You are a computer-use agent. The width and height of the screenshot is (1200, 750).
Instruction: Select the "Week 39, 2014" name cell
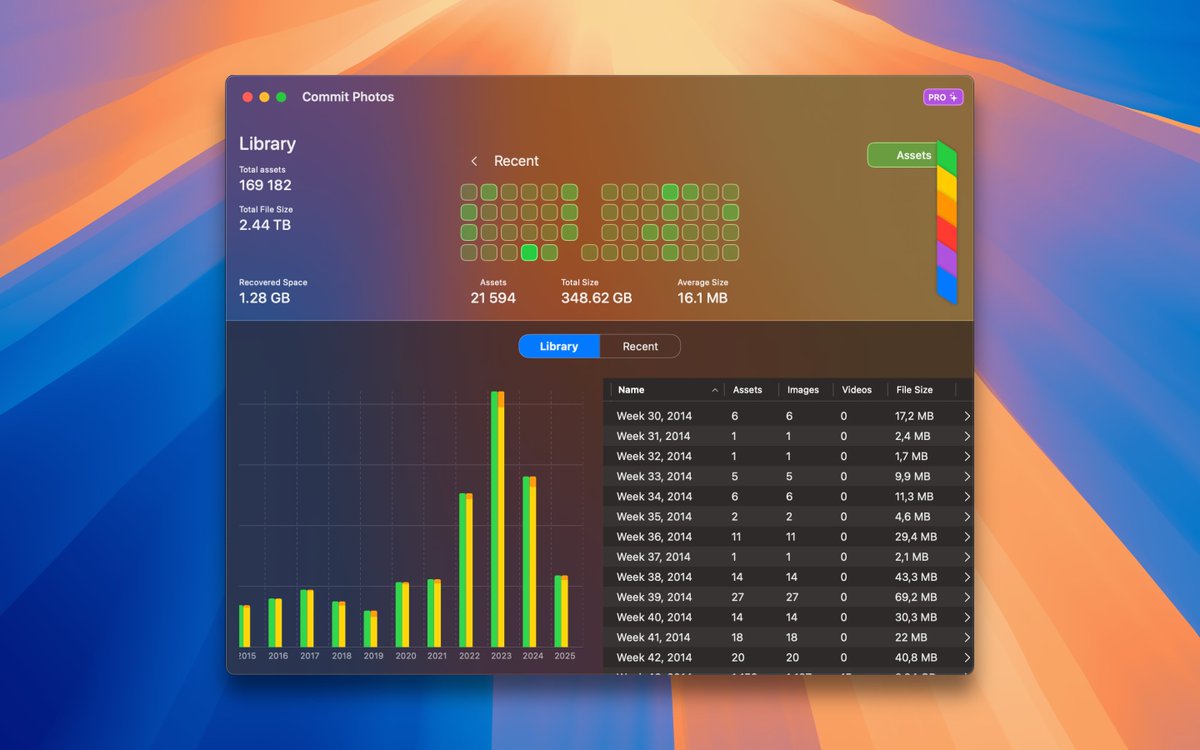(654, 597)
